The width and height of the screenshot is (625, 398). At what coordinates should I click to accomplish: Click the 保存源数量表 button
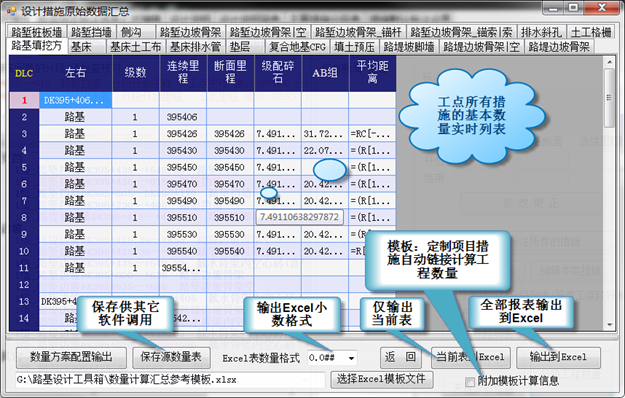pos(171,357)
